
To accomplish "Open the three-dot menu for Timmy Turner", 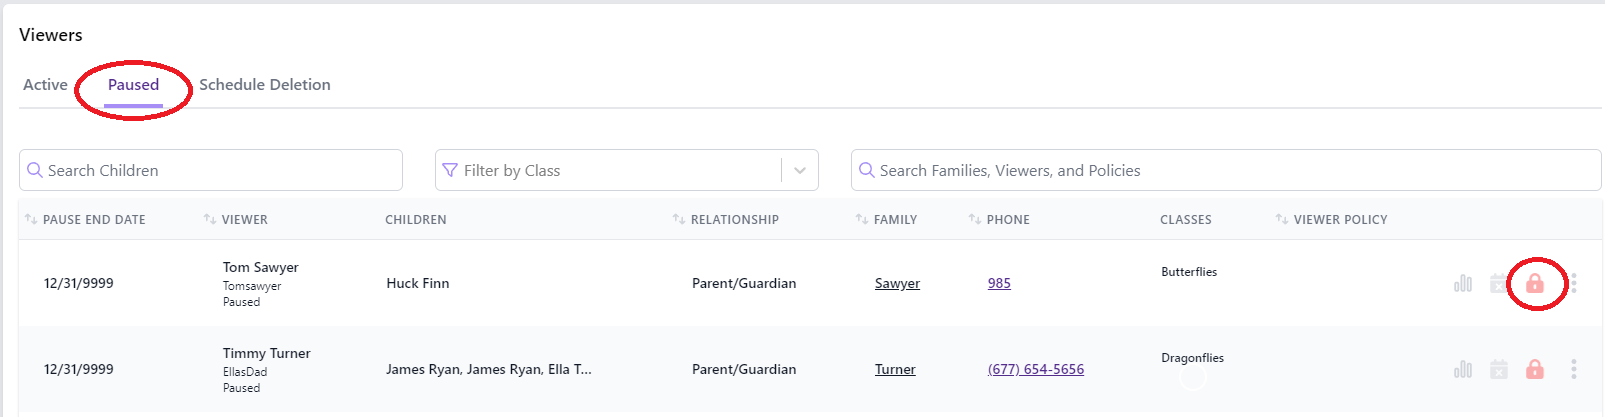I will 1573,369.
